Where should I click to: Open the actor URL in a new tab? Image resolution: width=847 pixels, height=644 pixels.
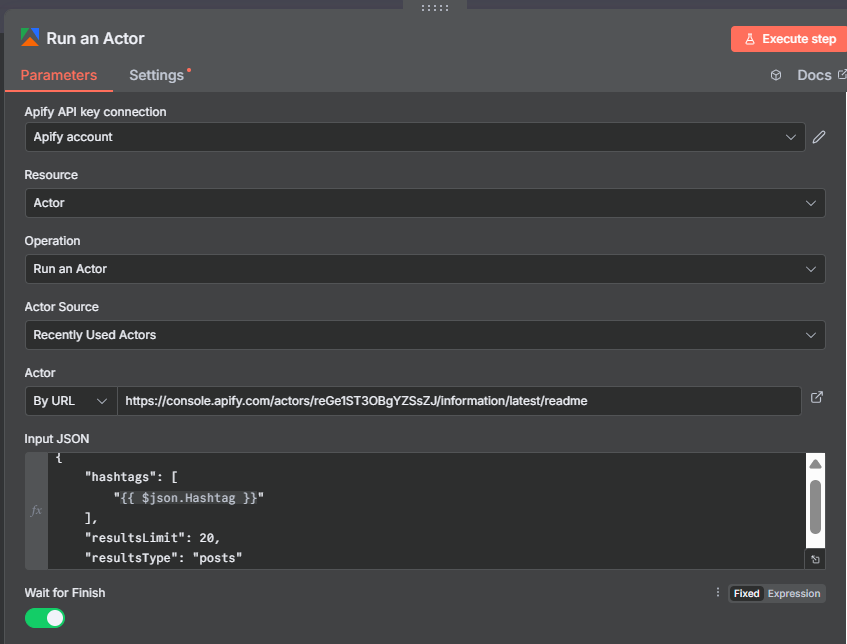[817, 398]
